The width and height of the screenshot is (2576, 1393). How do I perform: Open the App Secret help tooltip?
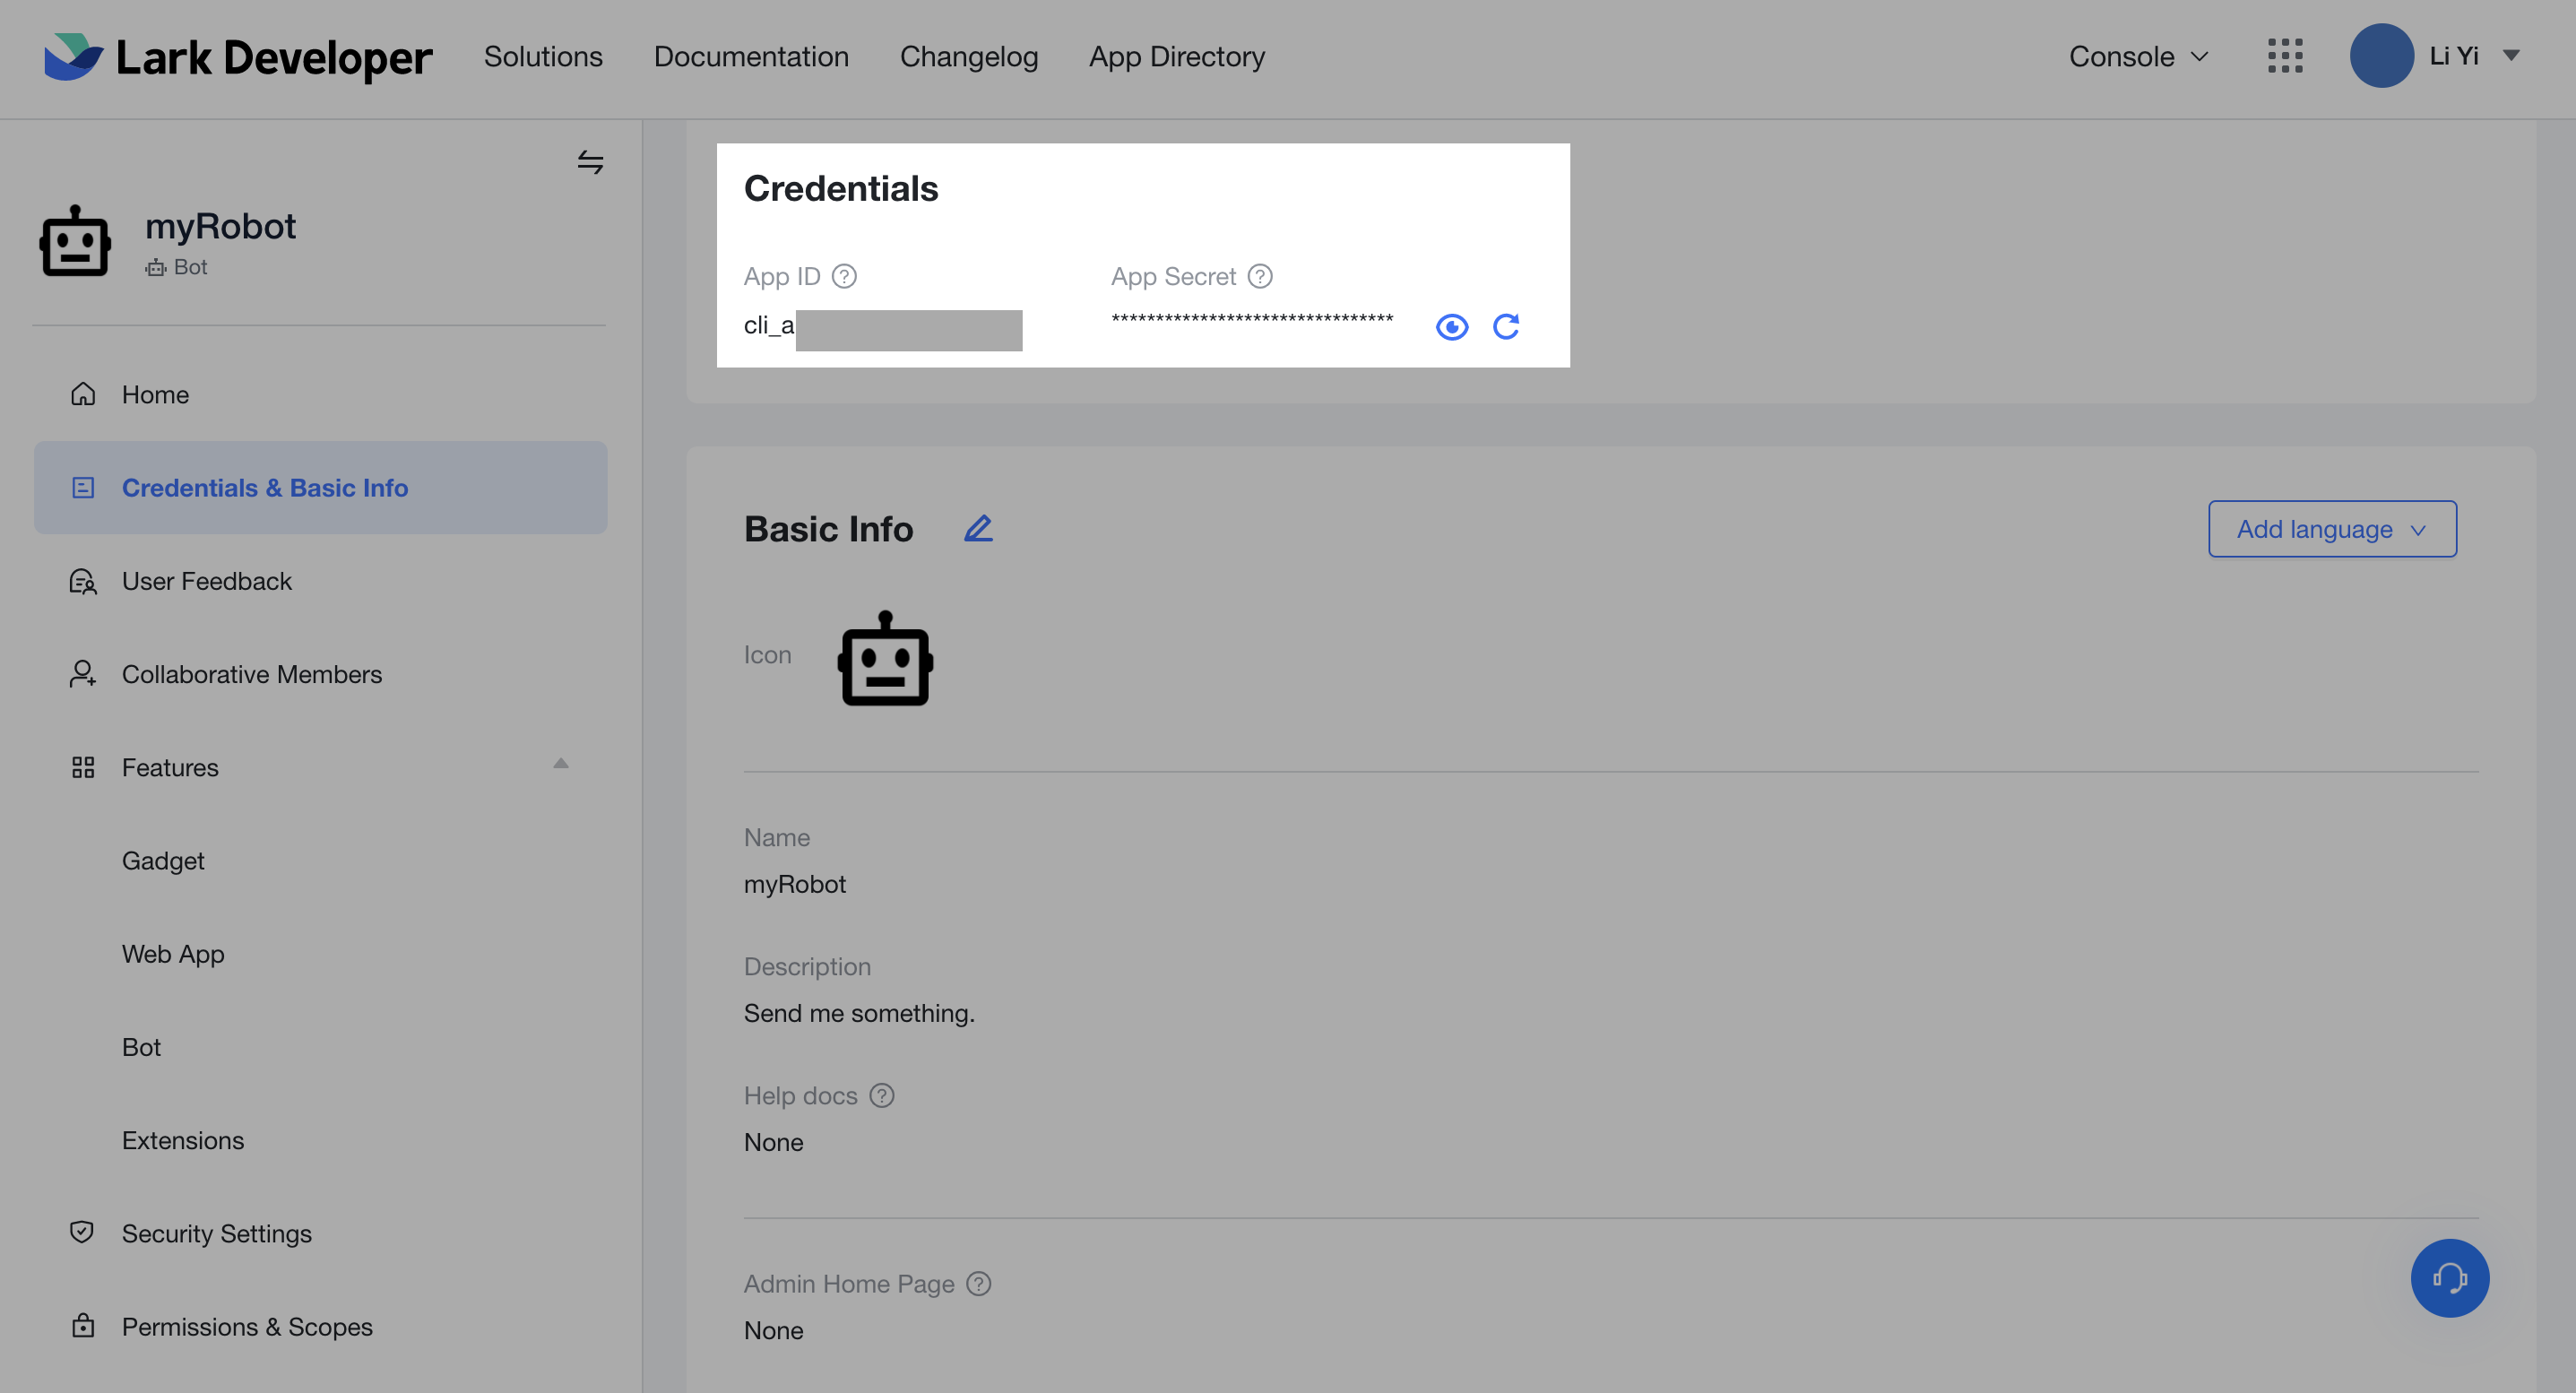1259,276
